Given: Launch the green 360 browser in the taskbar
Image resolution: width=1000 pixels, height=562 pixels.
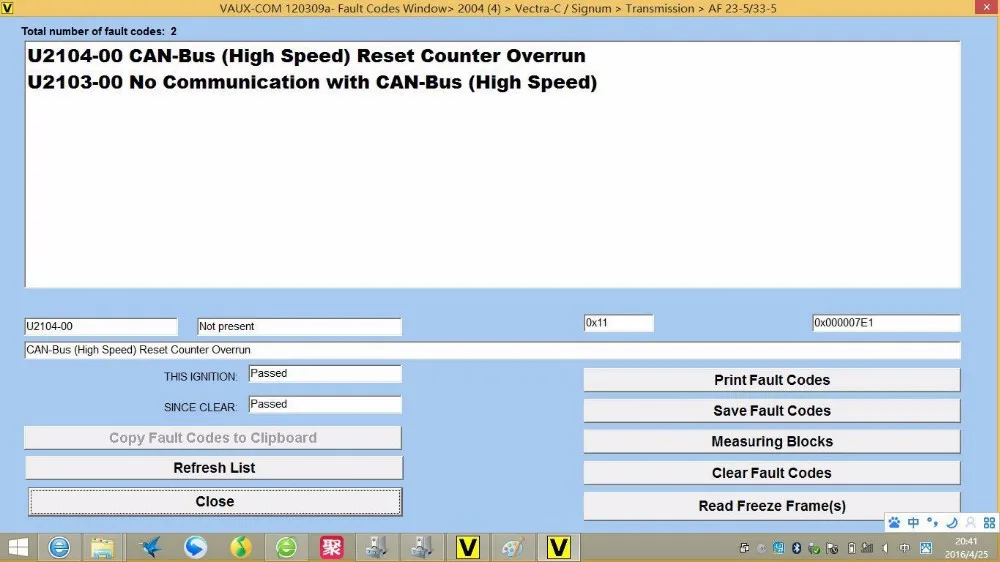Looking at the screenshot, I should [286, 547].
